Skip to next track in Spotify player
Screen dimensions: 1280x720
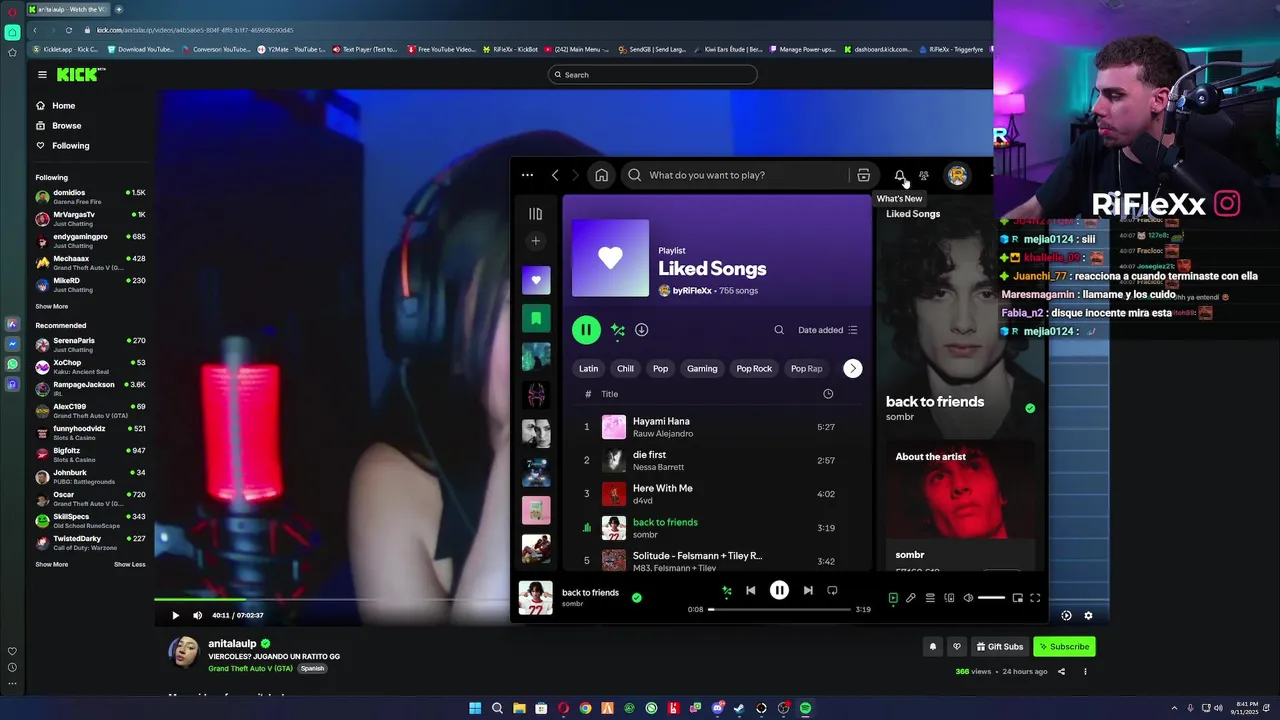point(808,590)
